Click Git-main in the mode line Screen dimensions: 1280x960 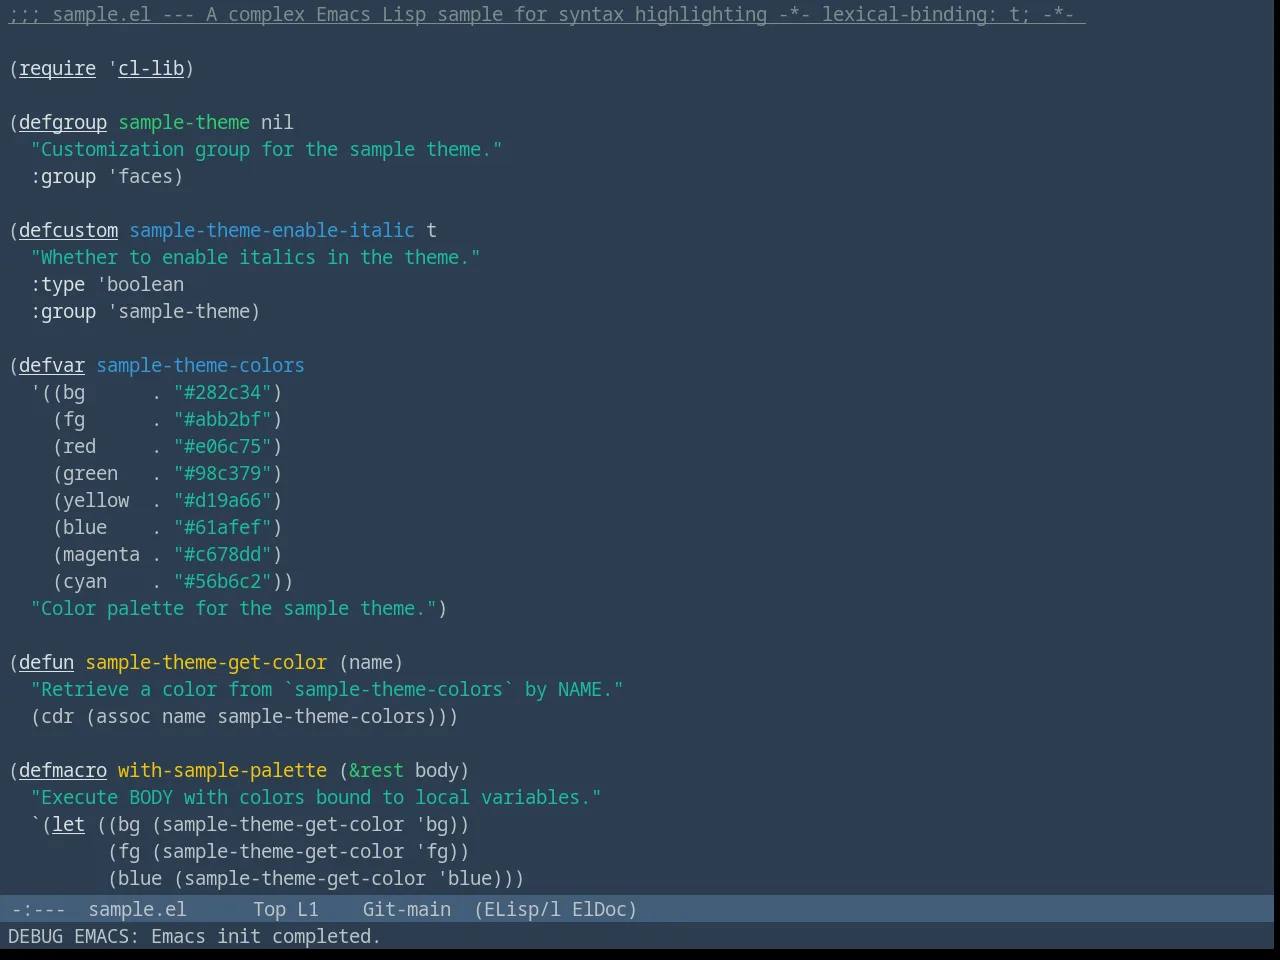click(406, 909)
